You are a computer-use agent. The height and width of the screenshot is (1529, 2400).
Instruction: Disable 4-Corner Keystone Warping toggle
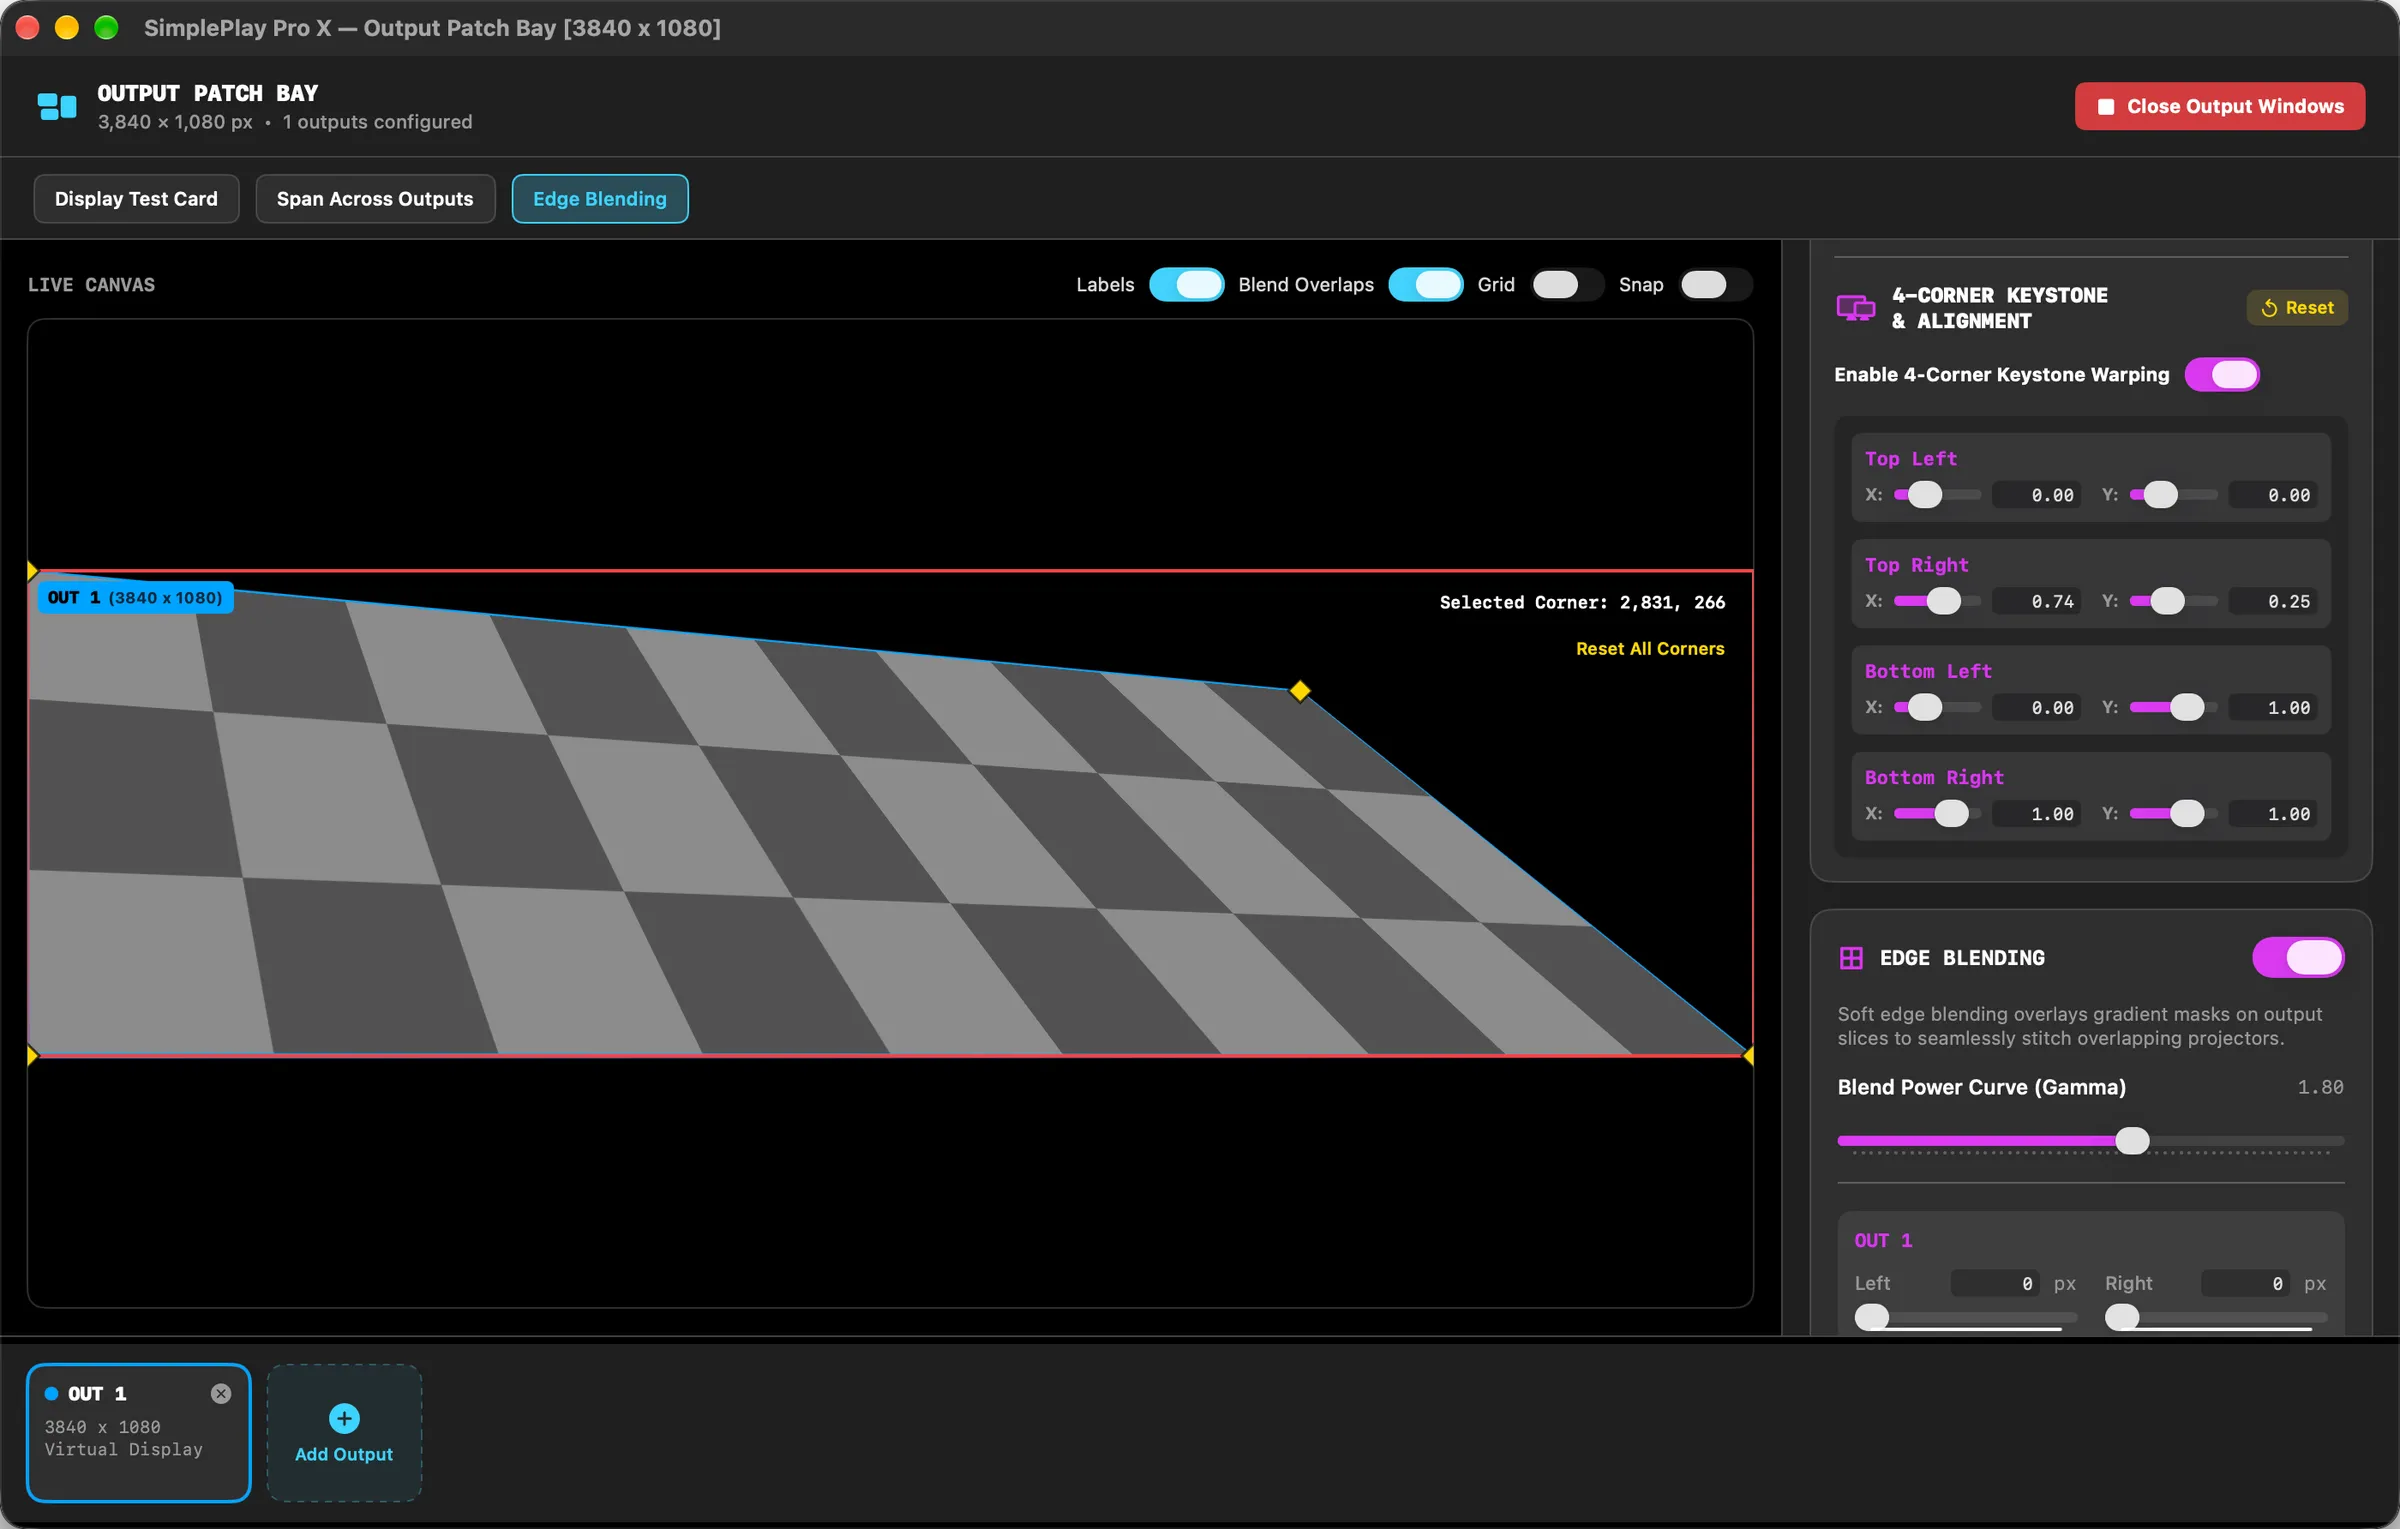(2222, 375)
